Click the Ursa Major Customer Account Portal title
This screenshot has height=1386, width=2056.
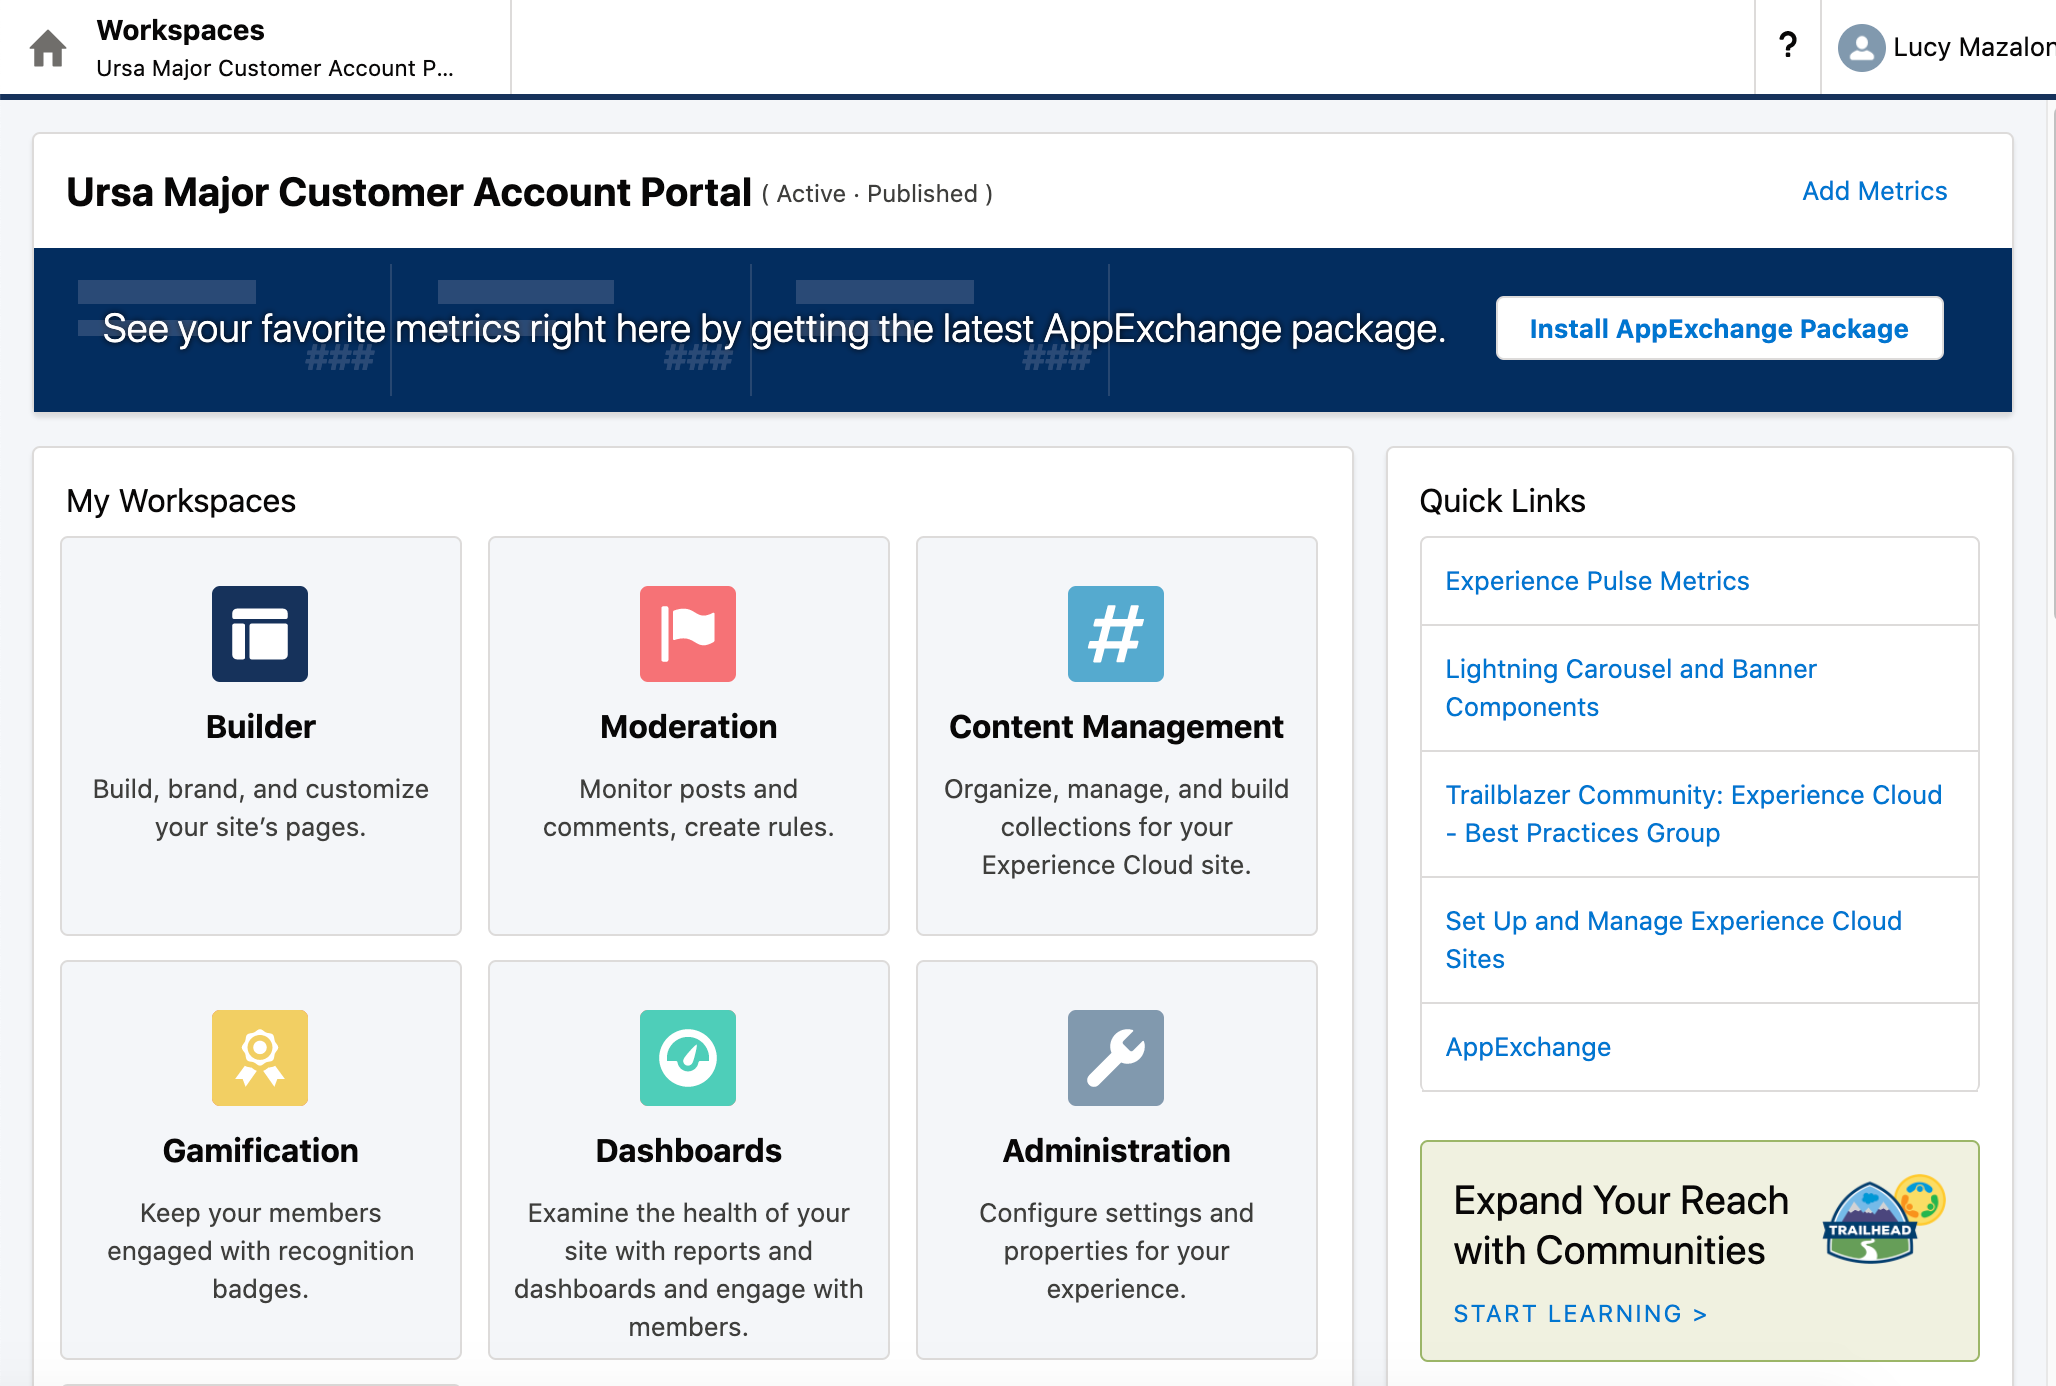[408, 192]
